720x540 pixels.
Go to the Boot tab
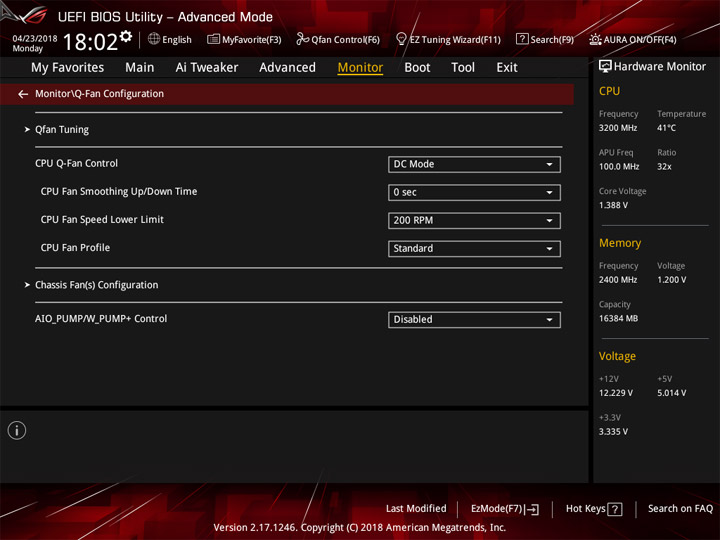(x=417, y=68)
